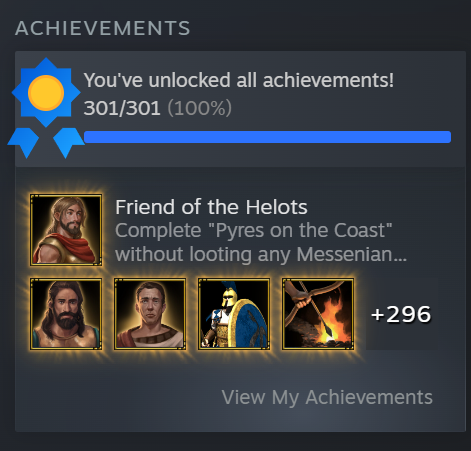Open the View My Achievements link
Screen dimensions: 471x451
pos(327,397)
